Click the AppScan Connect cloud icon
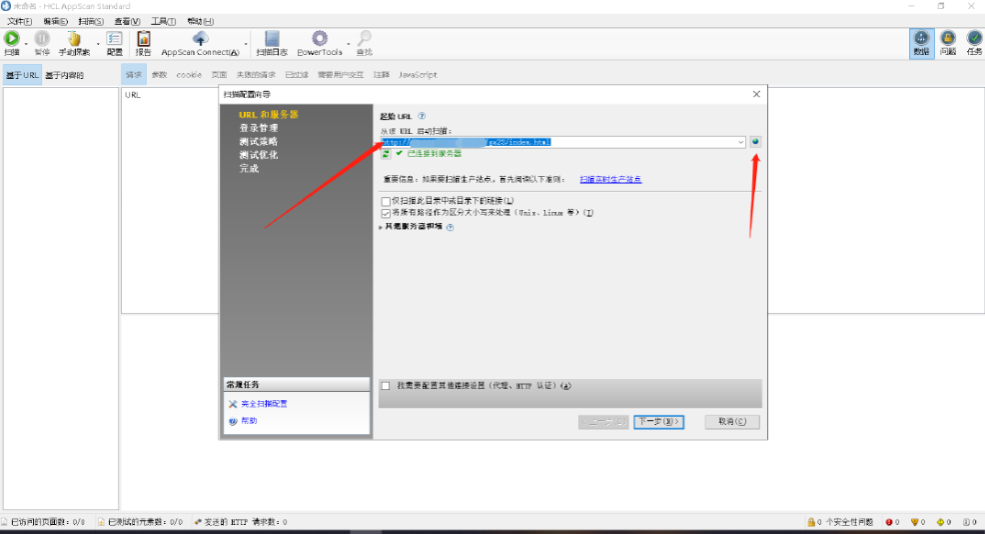The width and height of the screenshot is (985, 534). (200, 38)
